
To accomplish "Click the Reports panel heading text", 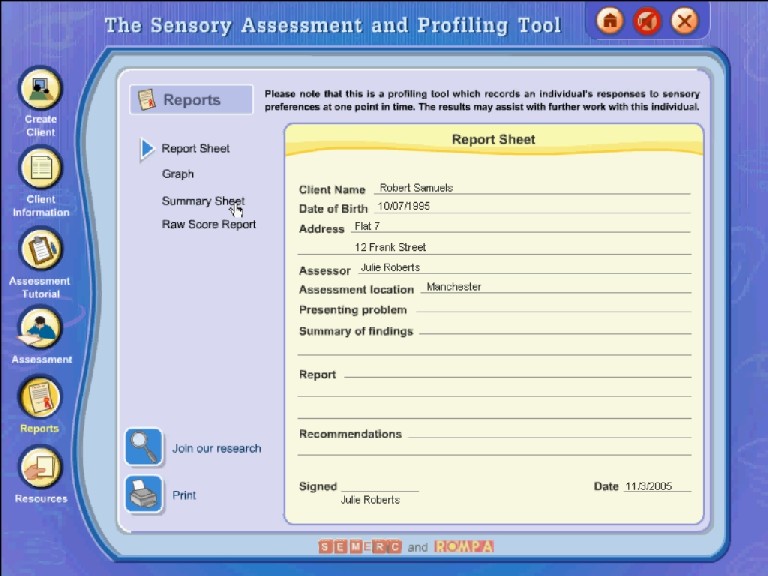I will coord(192,100).
